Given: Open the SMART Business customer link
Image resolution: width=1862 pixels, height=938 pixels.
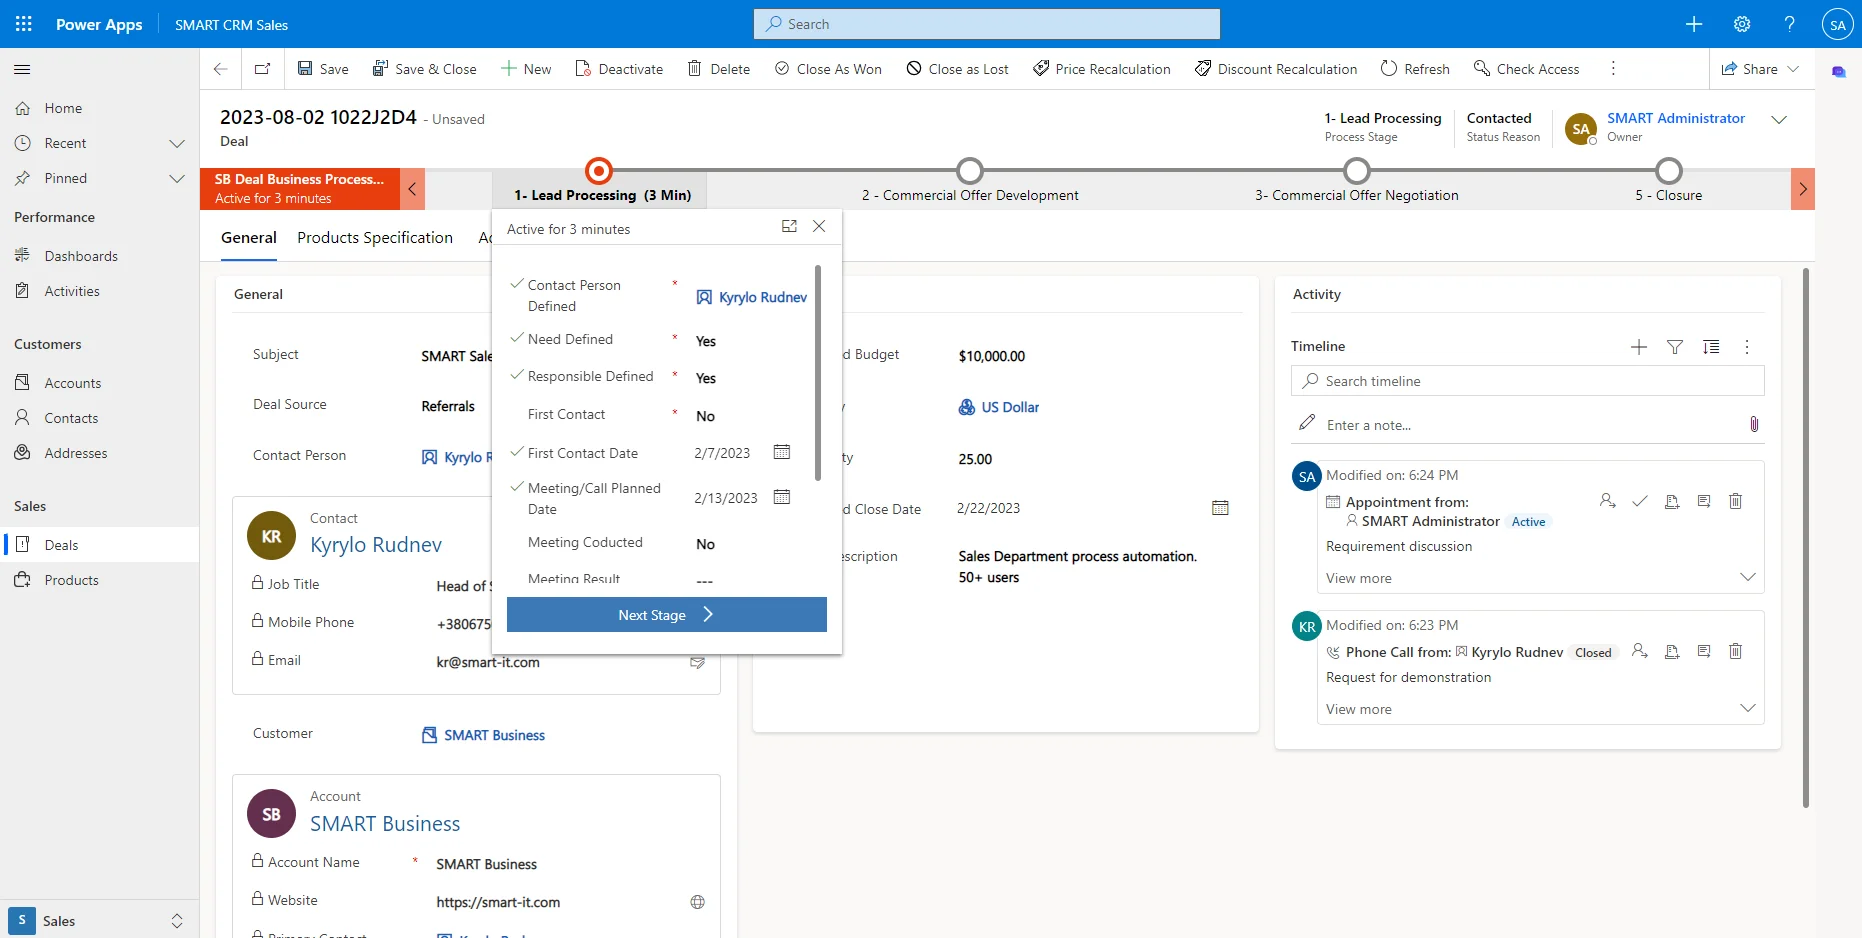Looking at the screenshot, I should pyautogui.click(x=494, y=735).
